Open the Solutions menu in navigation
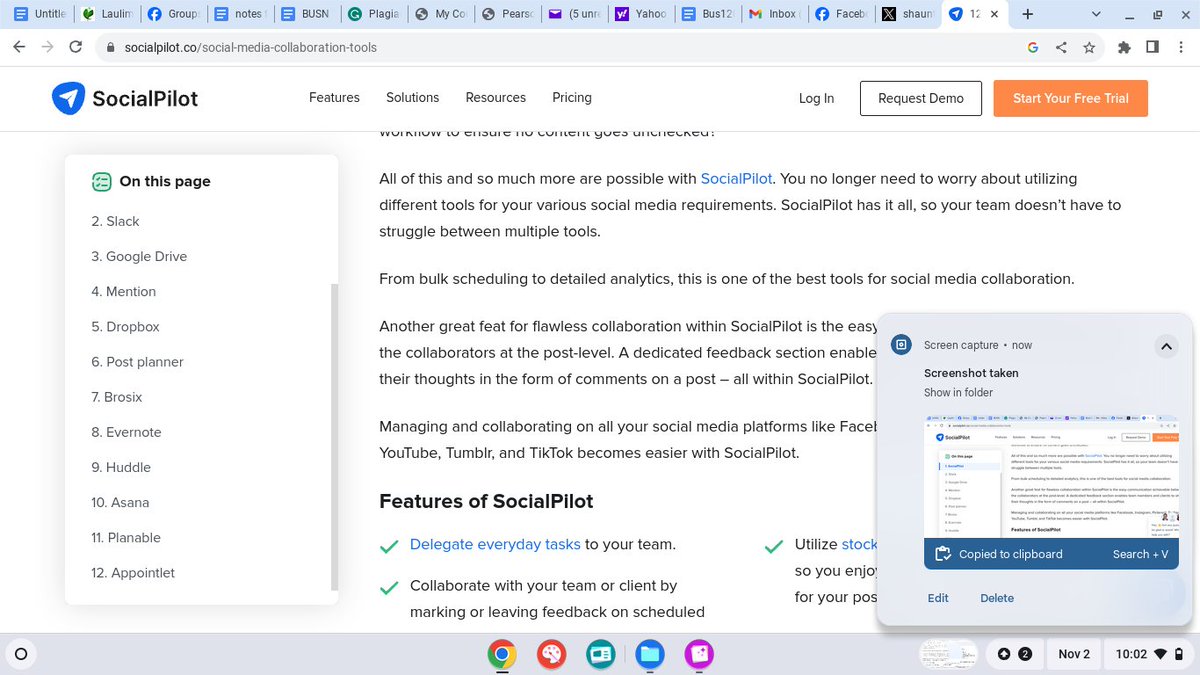This screenshot has width=1200, height=675. [x=413, y=98]
